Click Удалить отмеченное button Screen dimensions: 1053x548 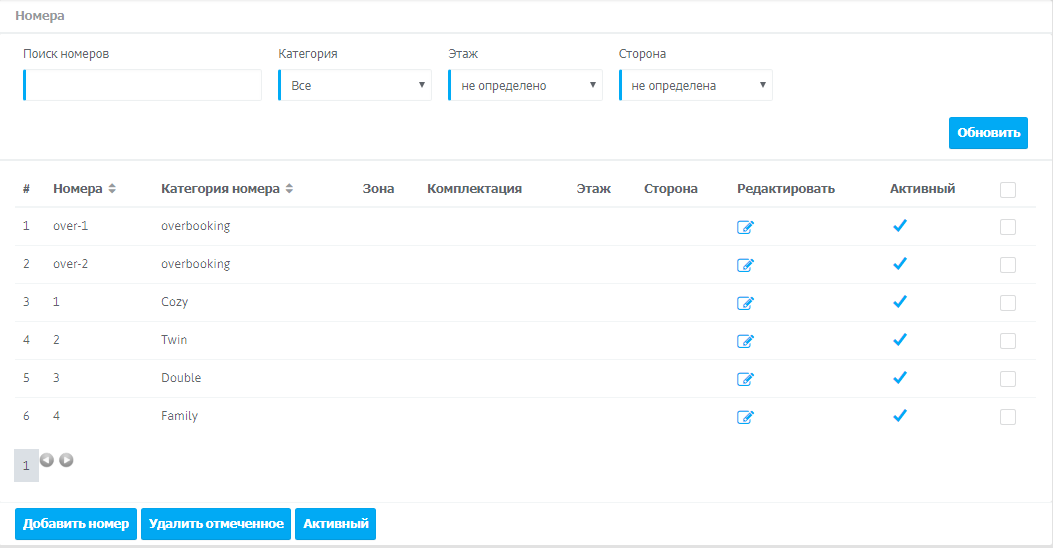[x=216, y=524]
